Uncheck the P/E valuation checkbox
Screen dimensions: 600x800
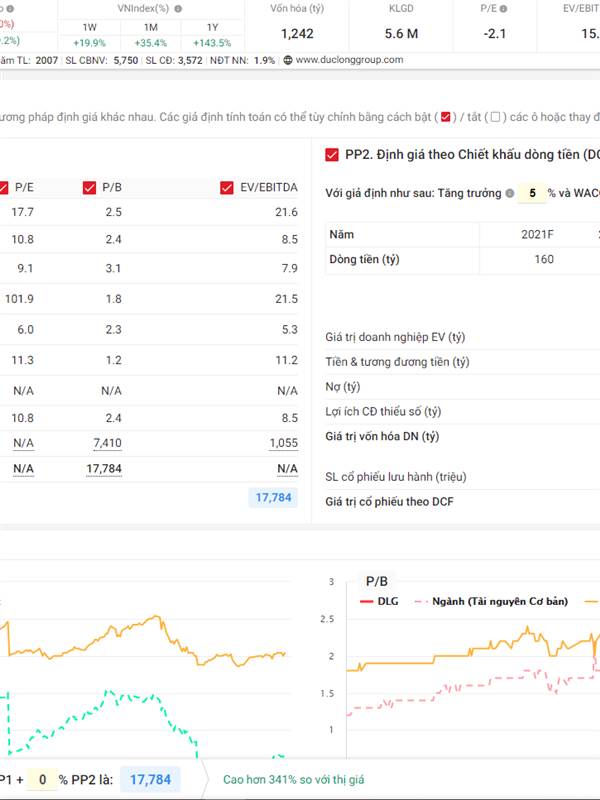pyautogui.click(x=4, y=187)
